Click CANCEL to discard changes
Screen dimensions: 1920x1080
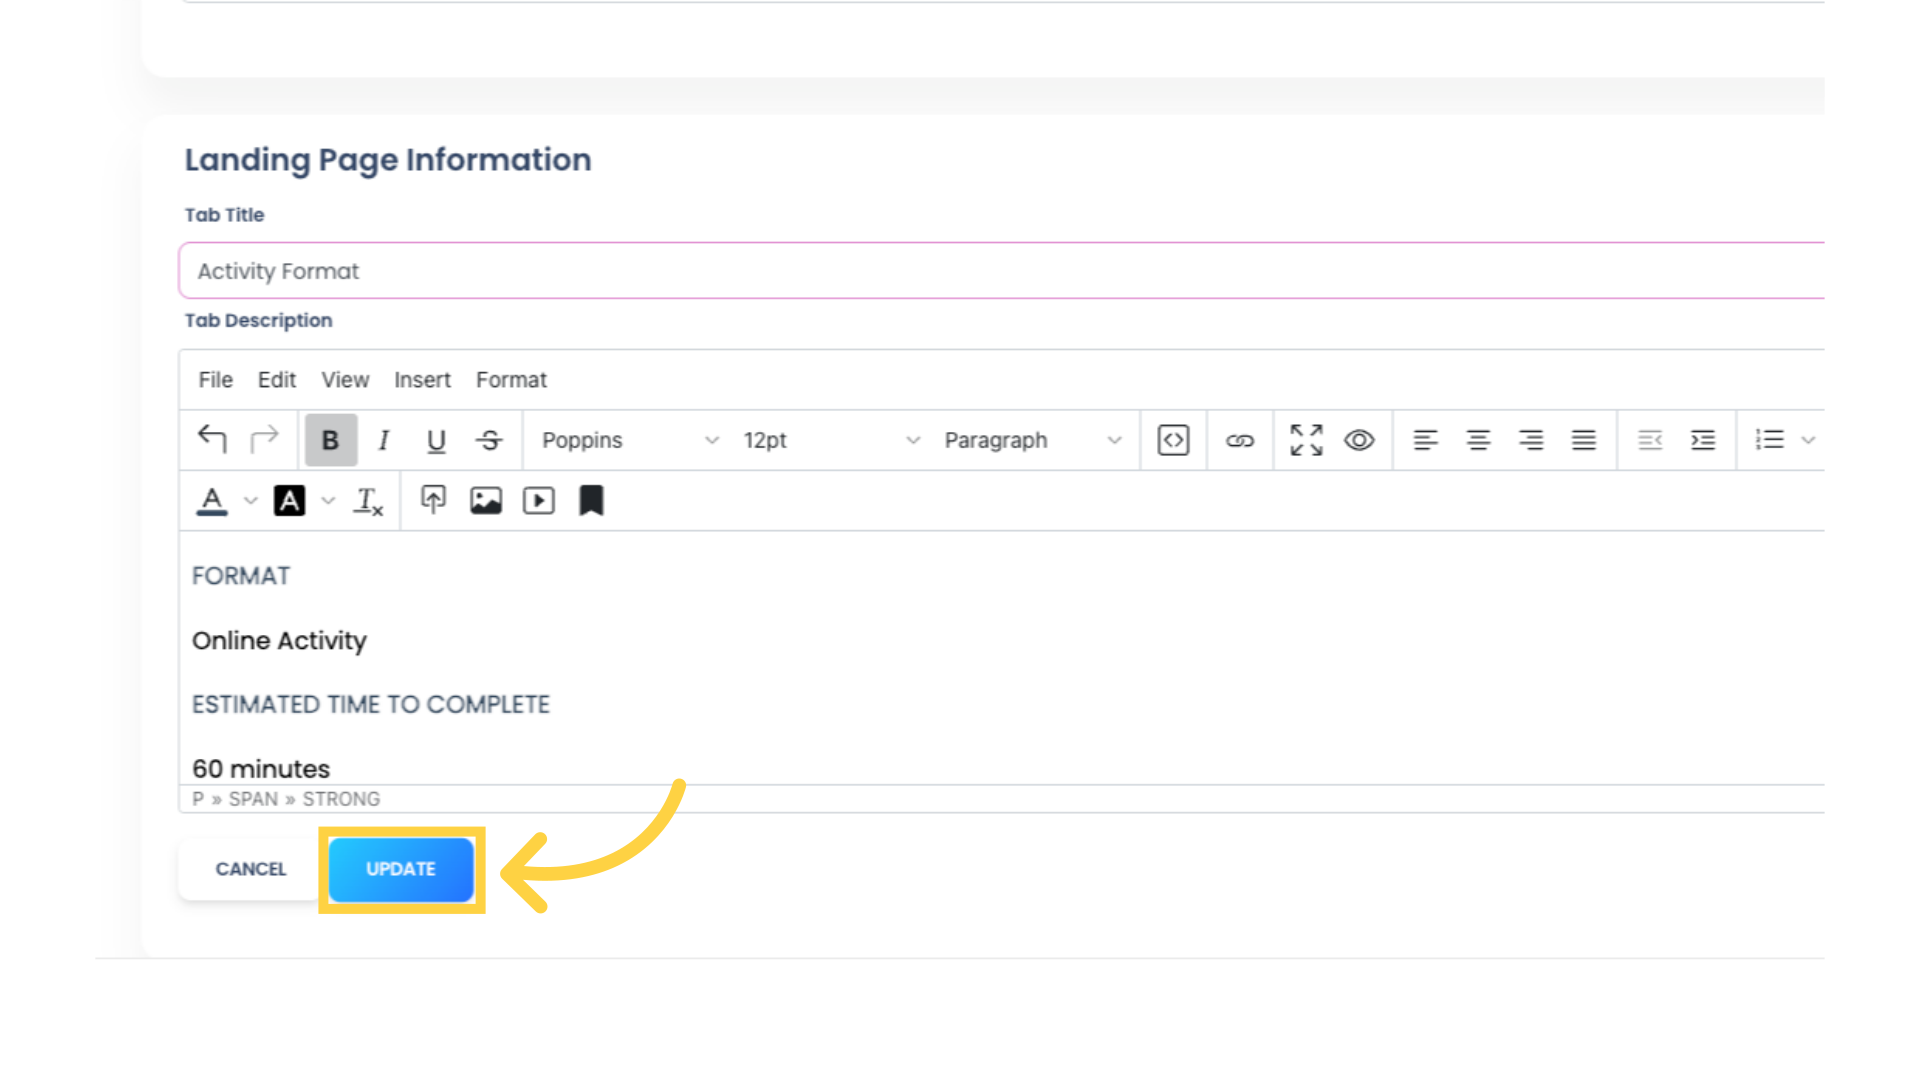pyautogui.click(x=249, y=869)
